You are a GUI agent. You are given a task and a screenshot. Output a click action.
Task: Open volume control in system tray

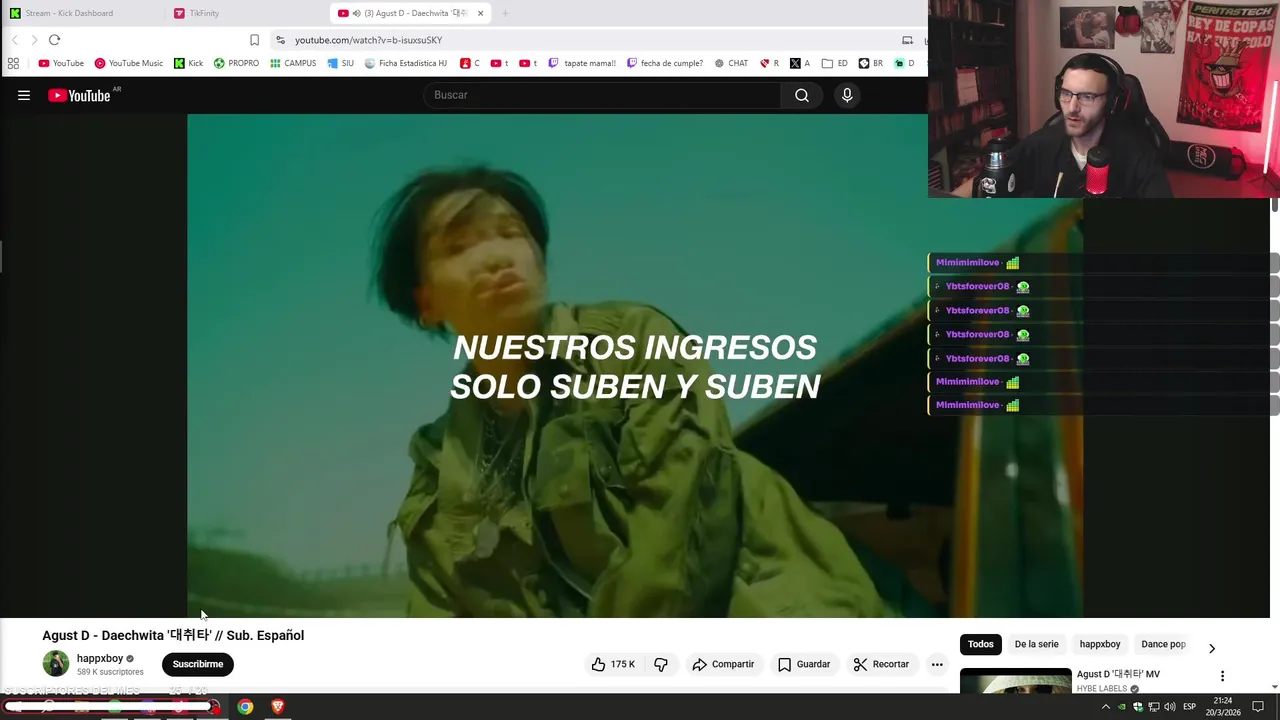point(1170,707)
